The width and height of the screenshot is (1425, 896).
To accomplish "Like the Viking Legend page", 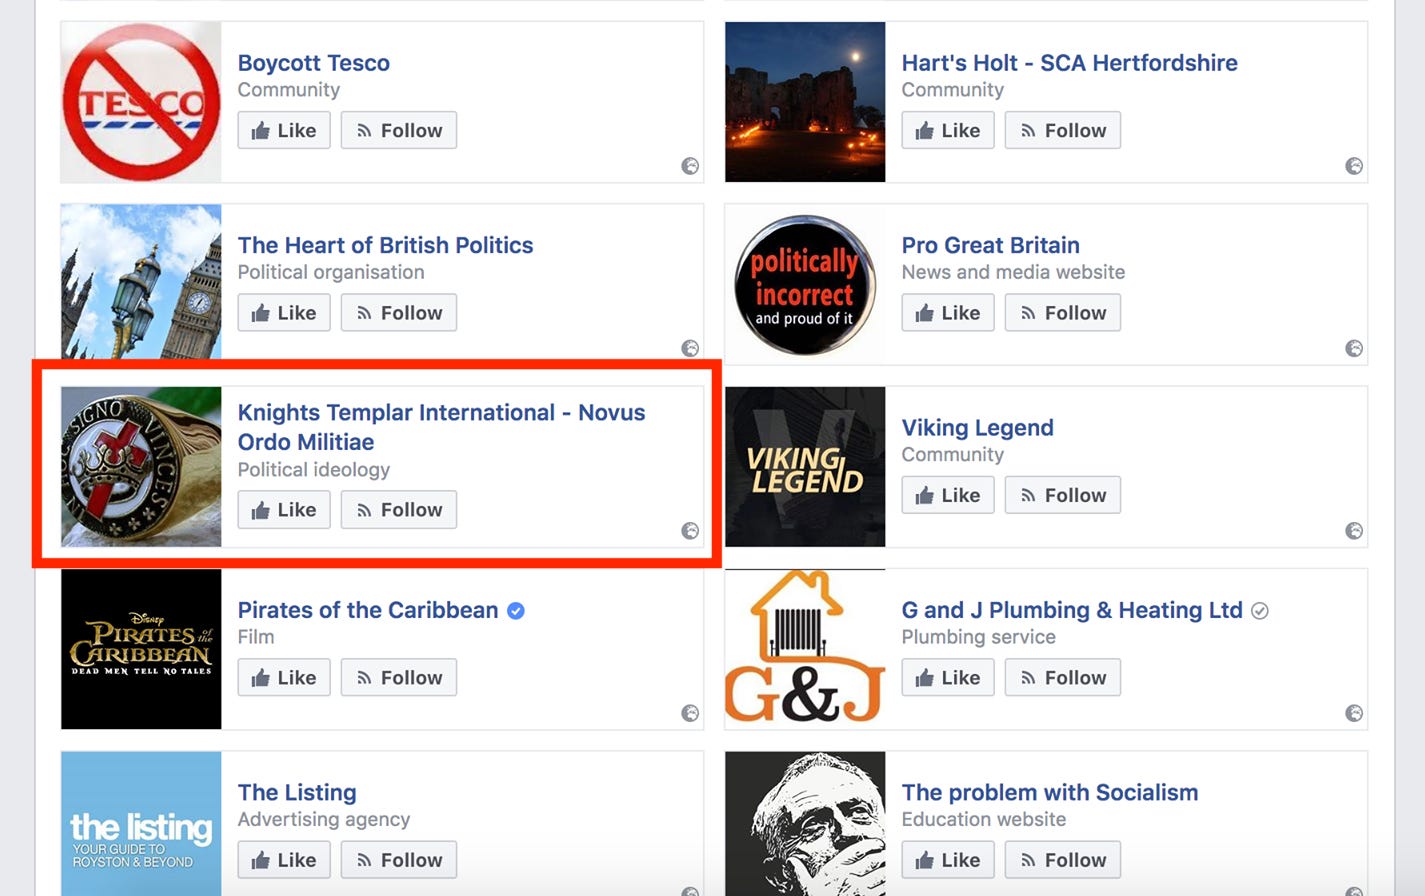I will point(948,495).
